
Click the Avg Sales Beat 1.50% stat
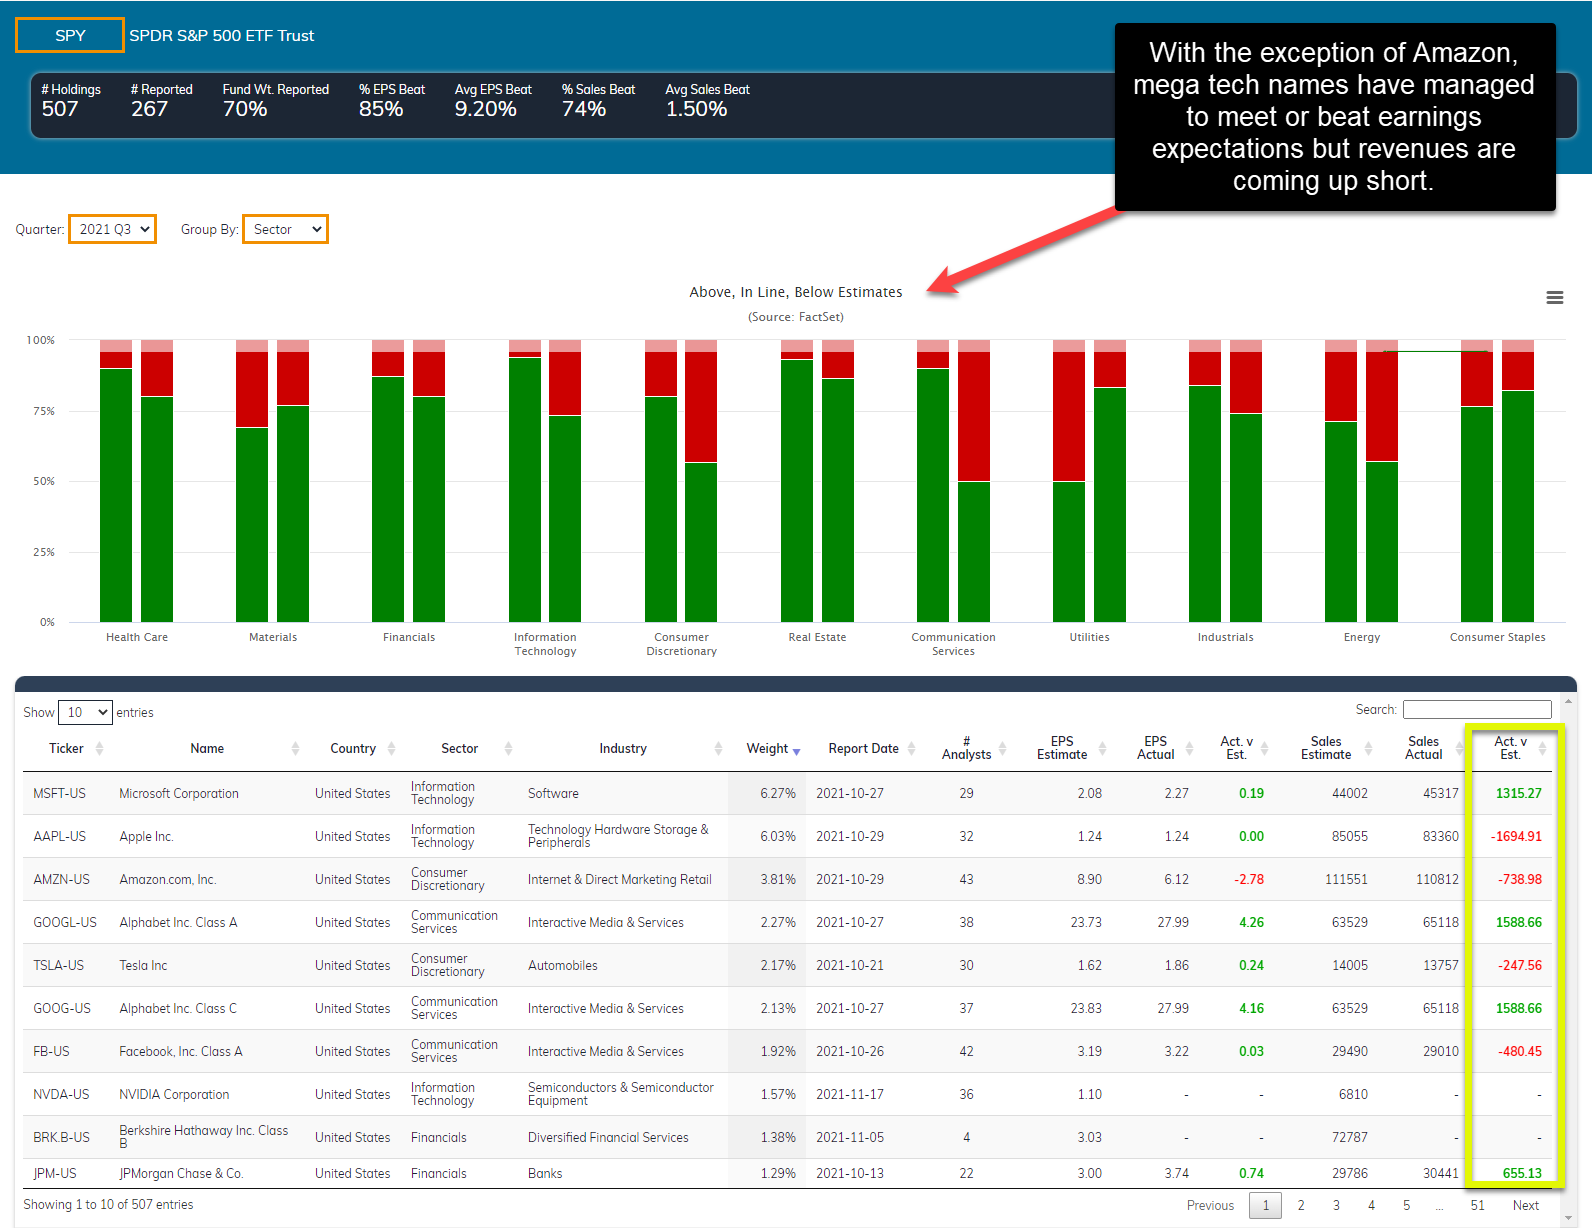tap(707, 100)
